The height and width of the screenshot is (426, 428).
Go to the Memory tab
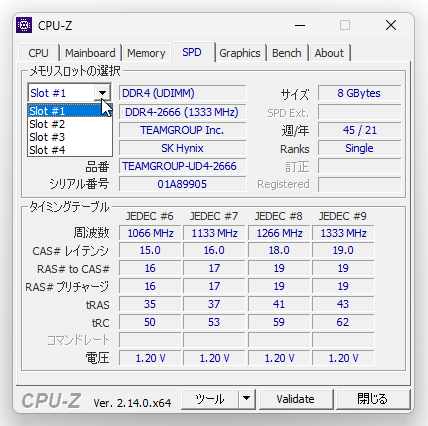pos(146,53)
